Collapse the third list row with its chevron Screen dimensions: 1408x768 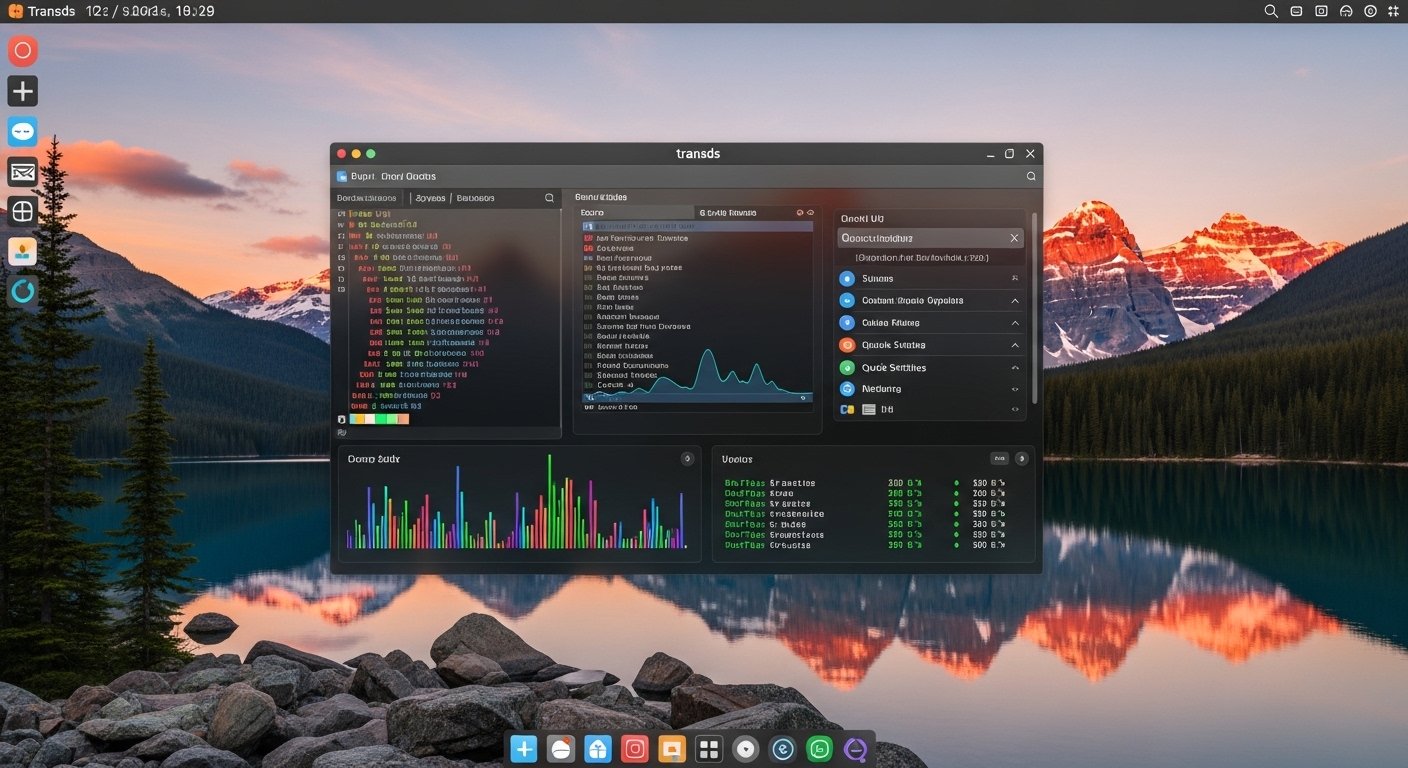tap(1015, 323)
